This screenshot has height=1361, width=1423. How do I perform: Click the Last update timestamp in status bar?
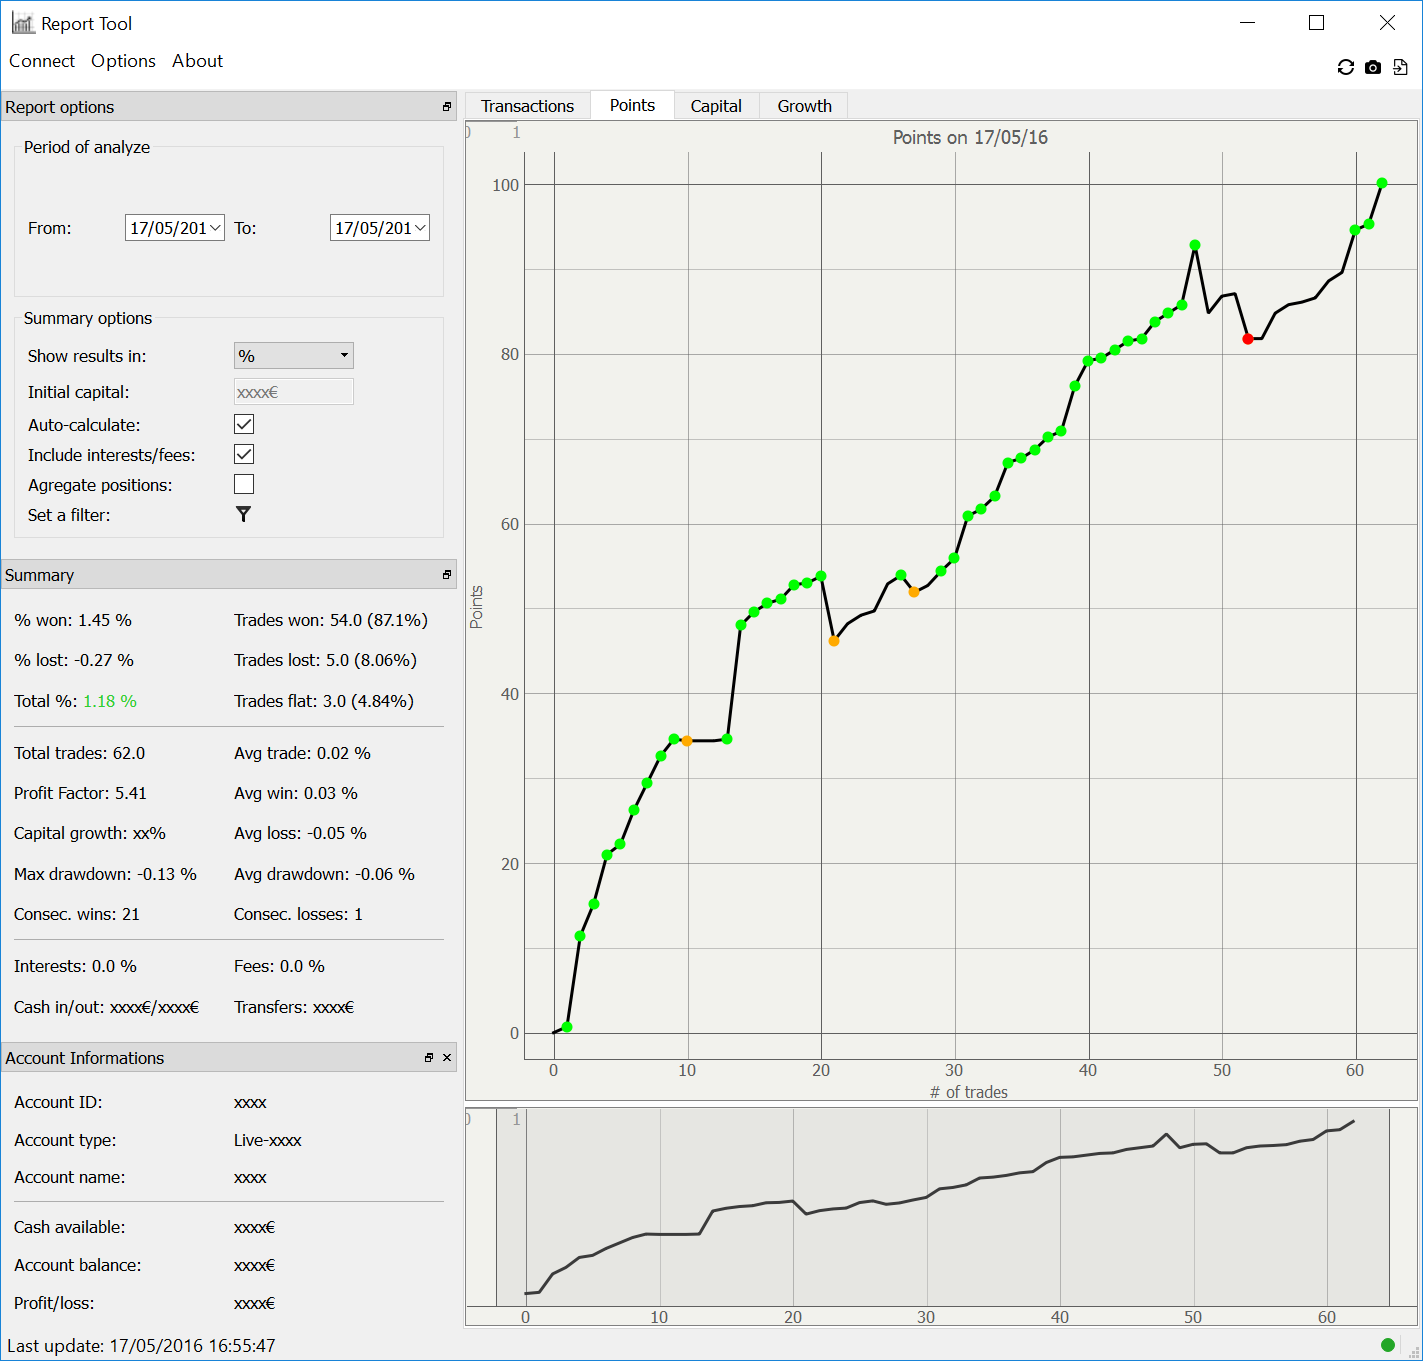[x=141, y=1346]
